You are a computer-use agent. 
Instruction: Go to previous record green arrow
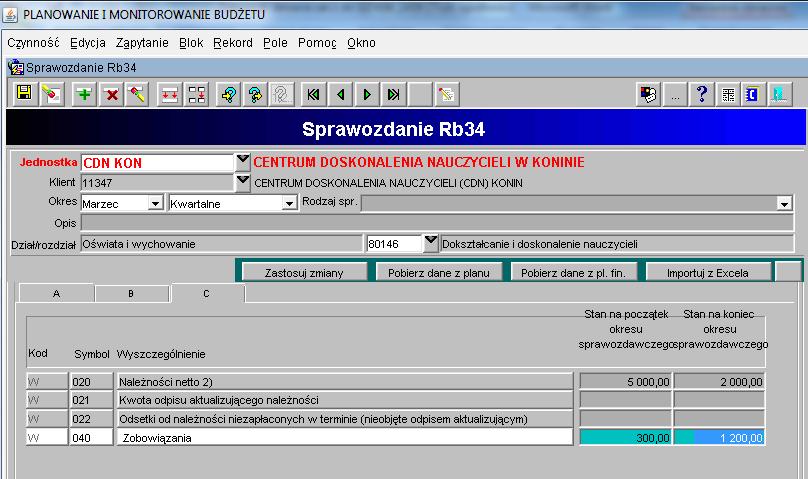coord(340,94)
